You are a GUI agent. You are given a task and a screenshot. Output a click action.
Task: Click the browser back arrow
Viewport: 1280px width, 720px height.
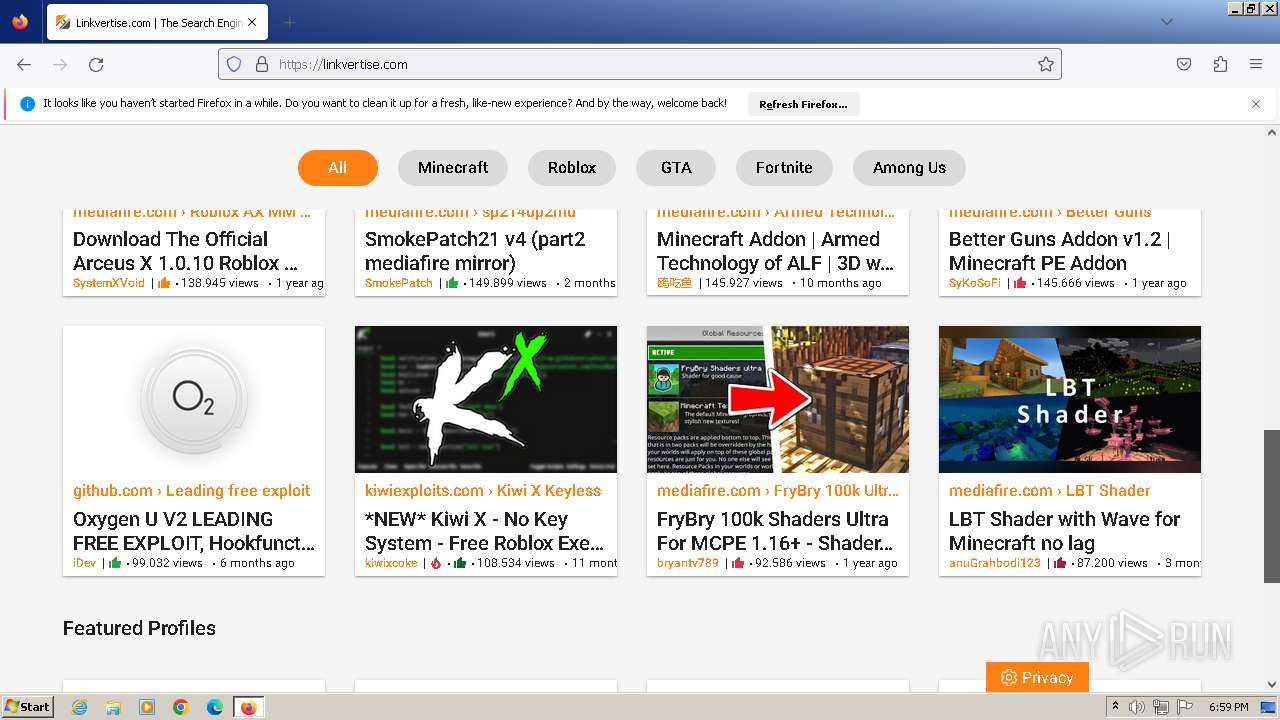[x=24, y=64]
